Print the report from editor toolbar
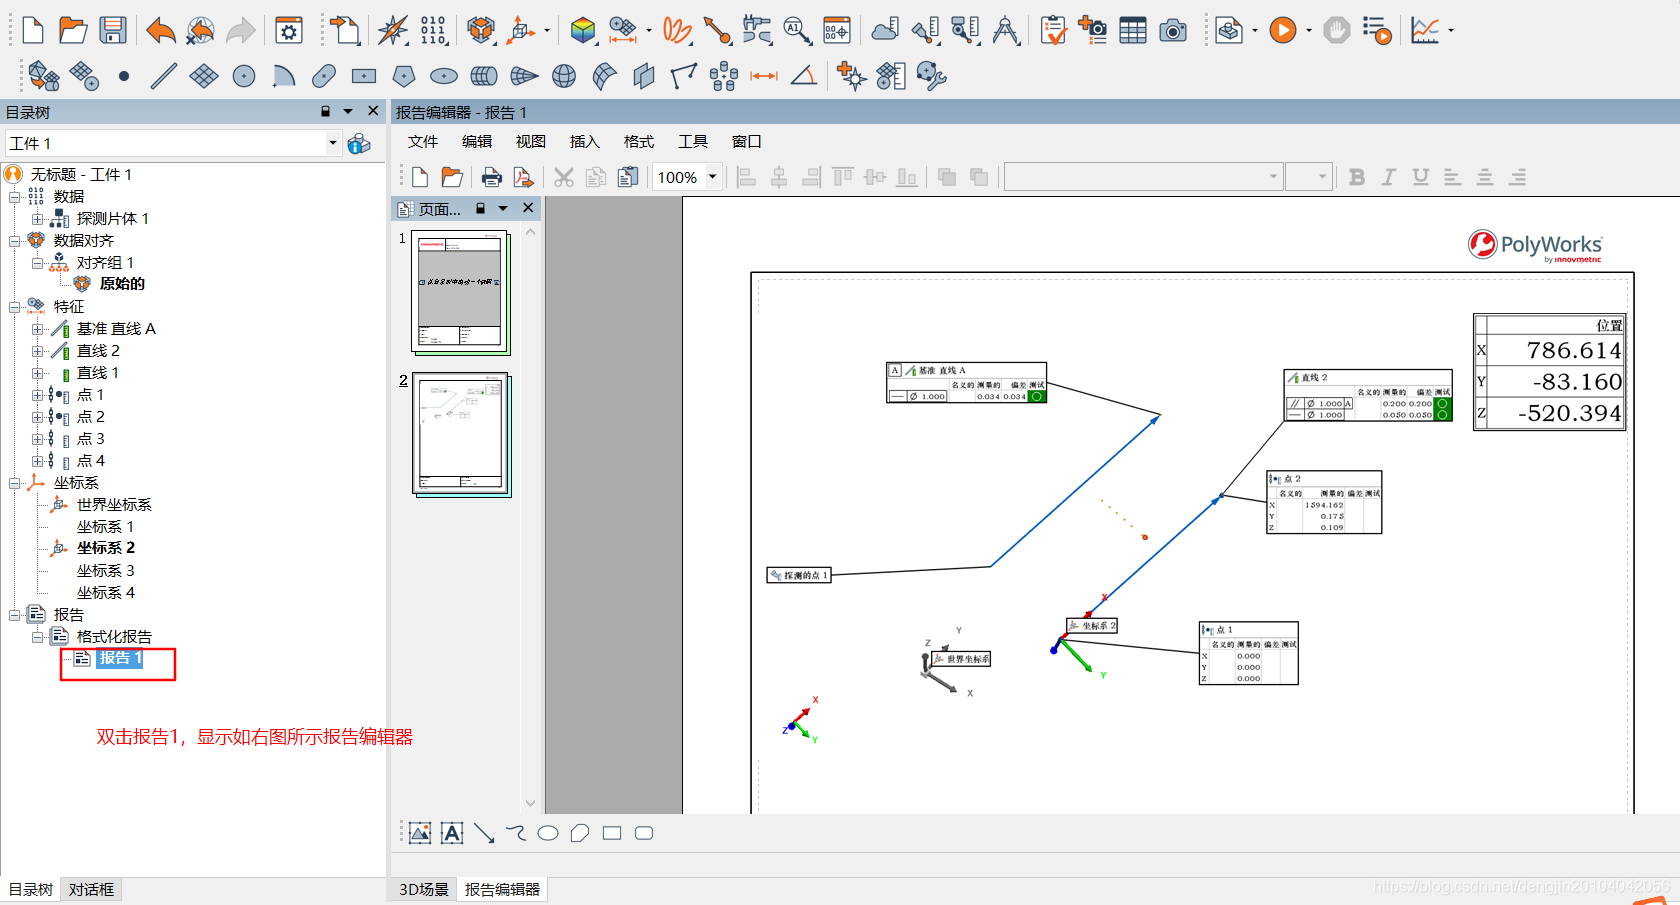Viewport: 1680px width, 905px height. pos(491,177)
